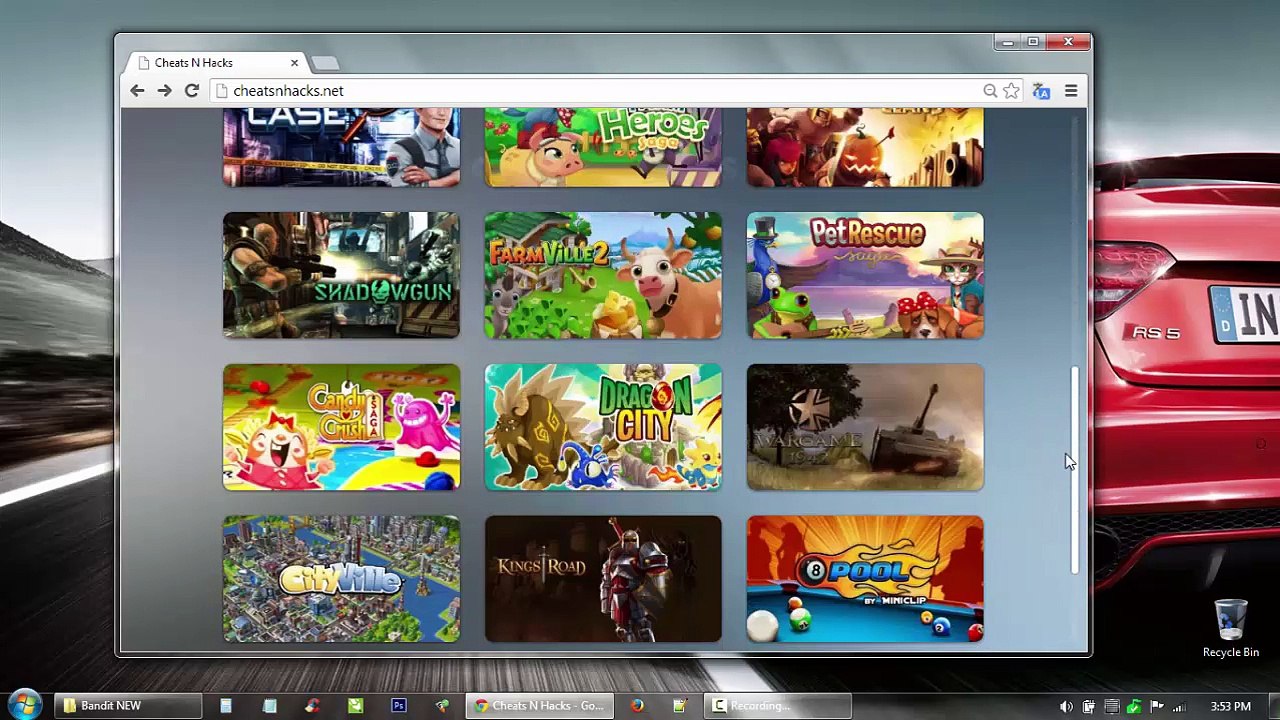Viewport: 1280px width, 720px height.
Task: Bookmark this page with the star icon
Action: (x=1011, y=91)
